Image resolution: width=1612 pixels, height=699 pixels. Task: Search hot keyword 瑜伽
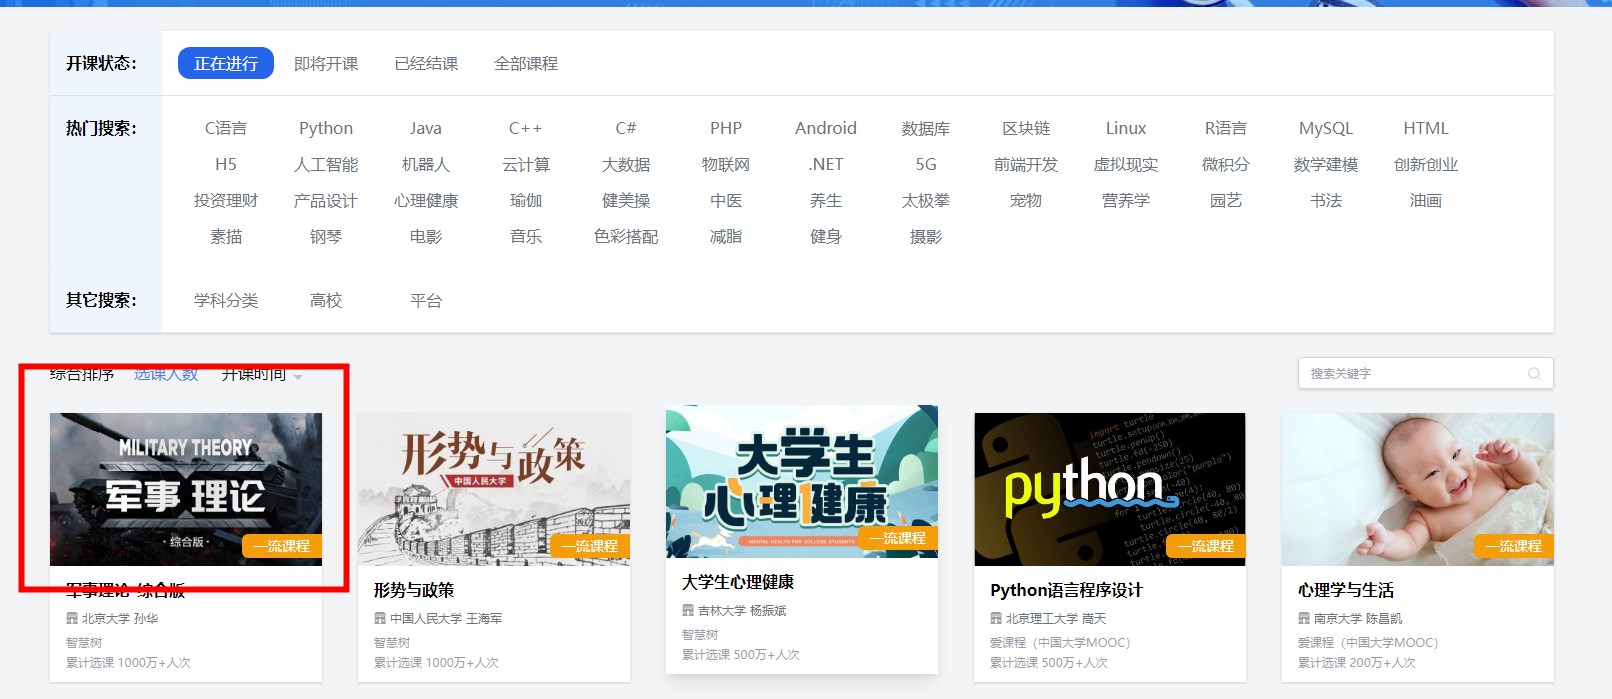[526, 200]
